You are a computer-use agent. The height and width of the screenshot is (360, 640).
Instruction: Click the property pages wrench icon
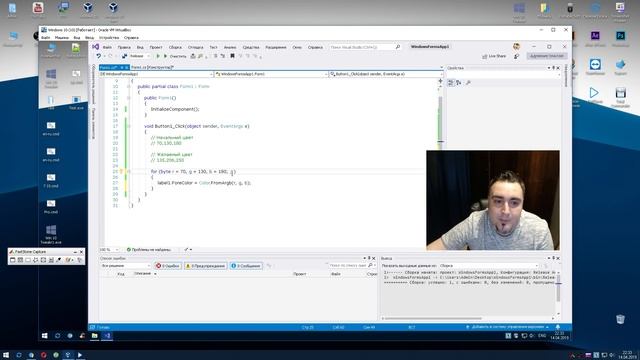point(468,83)
